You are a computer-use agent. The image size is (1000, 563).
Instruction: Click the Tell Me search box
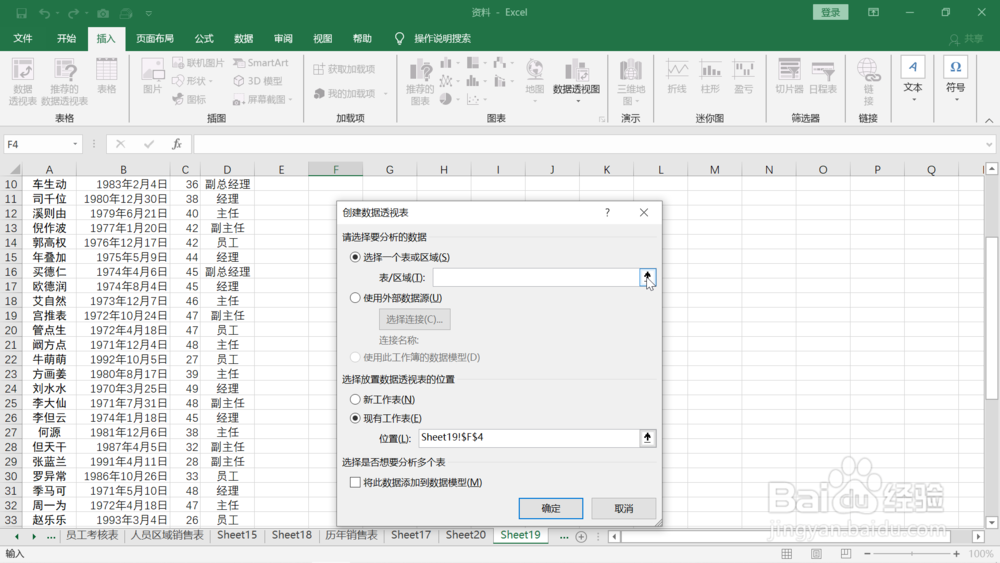[443, 38]
